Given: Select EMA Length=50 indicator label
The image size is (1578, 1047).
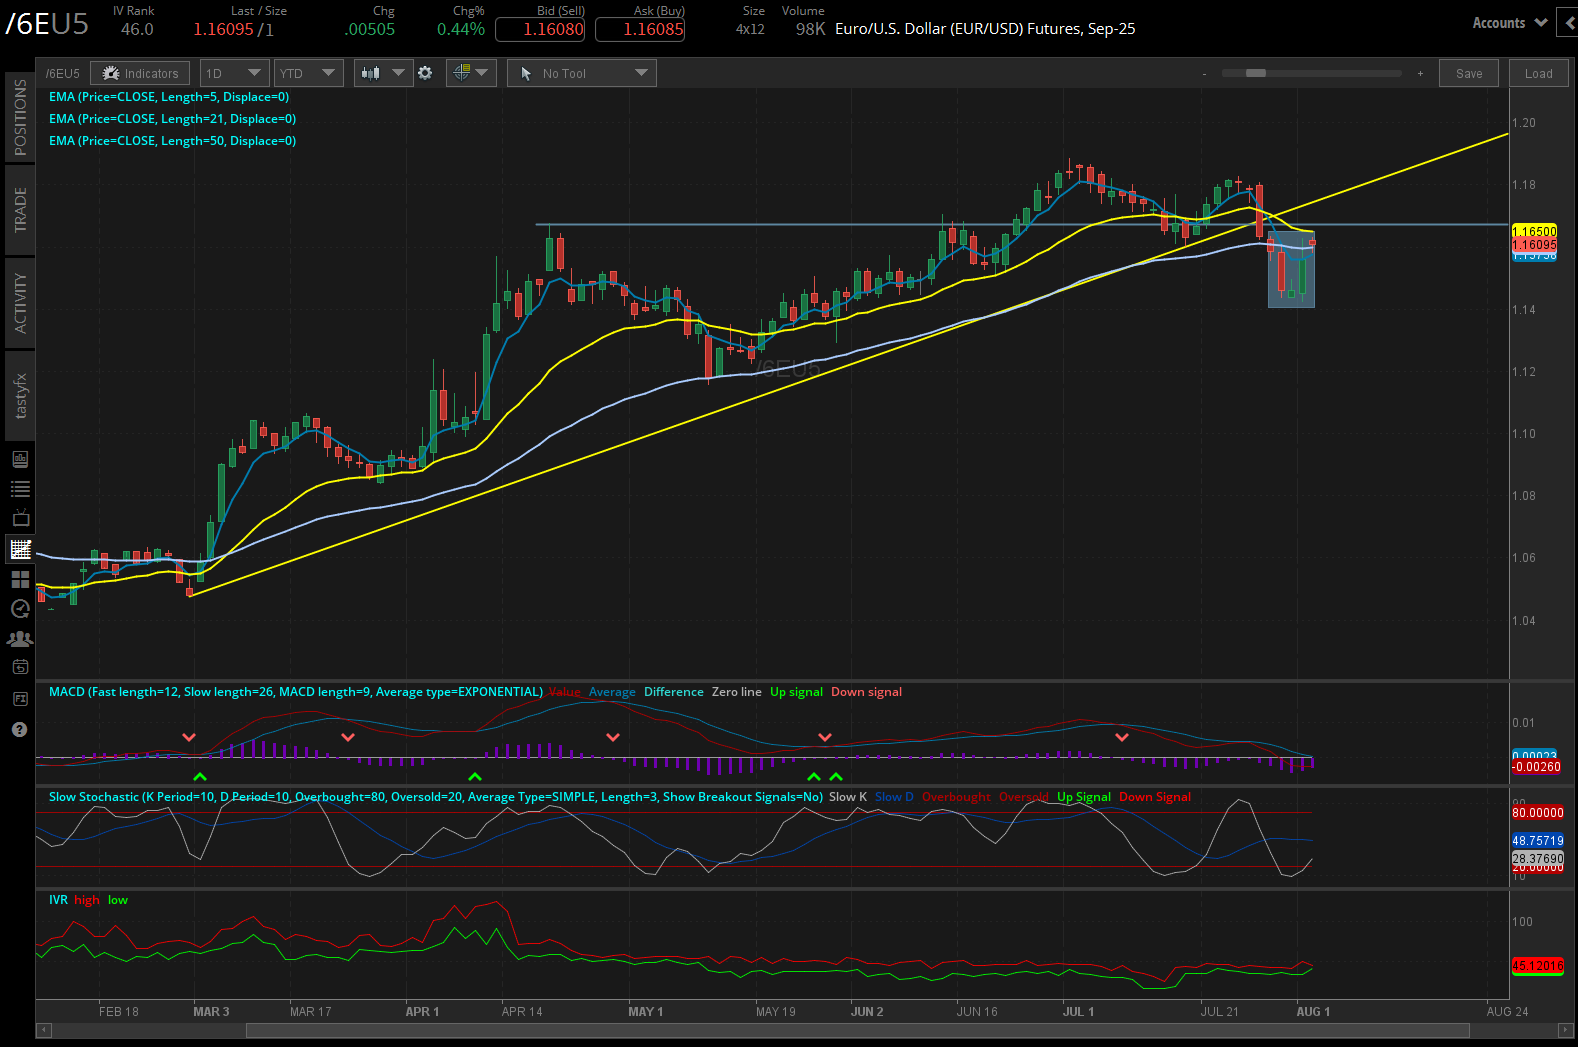Looking at the screenshot, I should (x=172, y=141).
